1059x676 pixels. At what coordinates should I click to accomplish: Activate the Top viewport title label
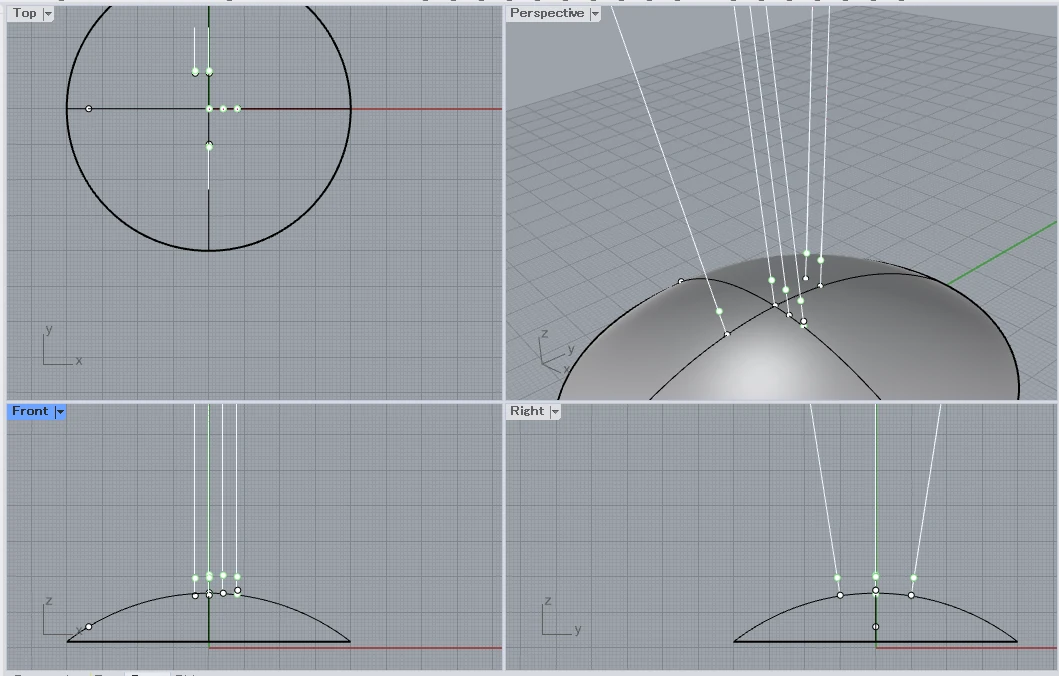pos(24,13)
